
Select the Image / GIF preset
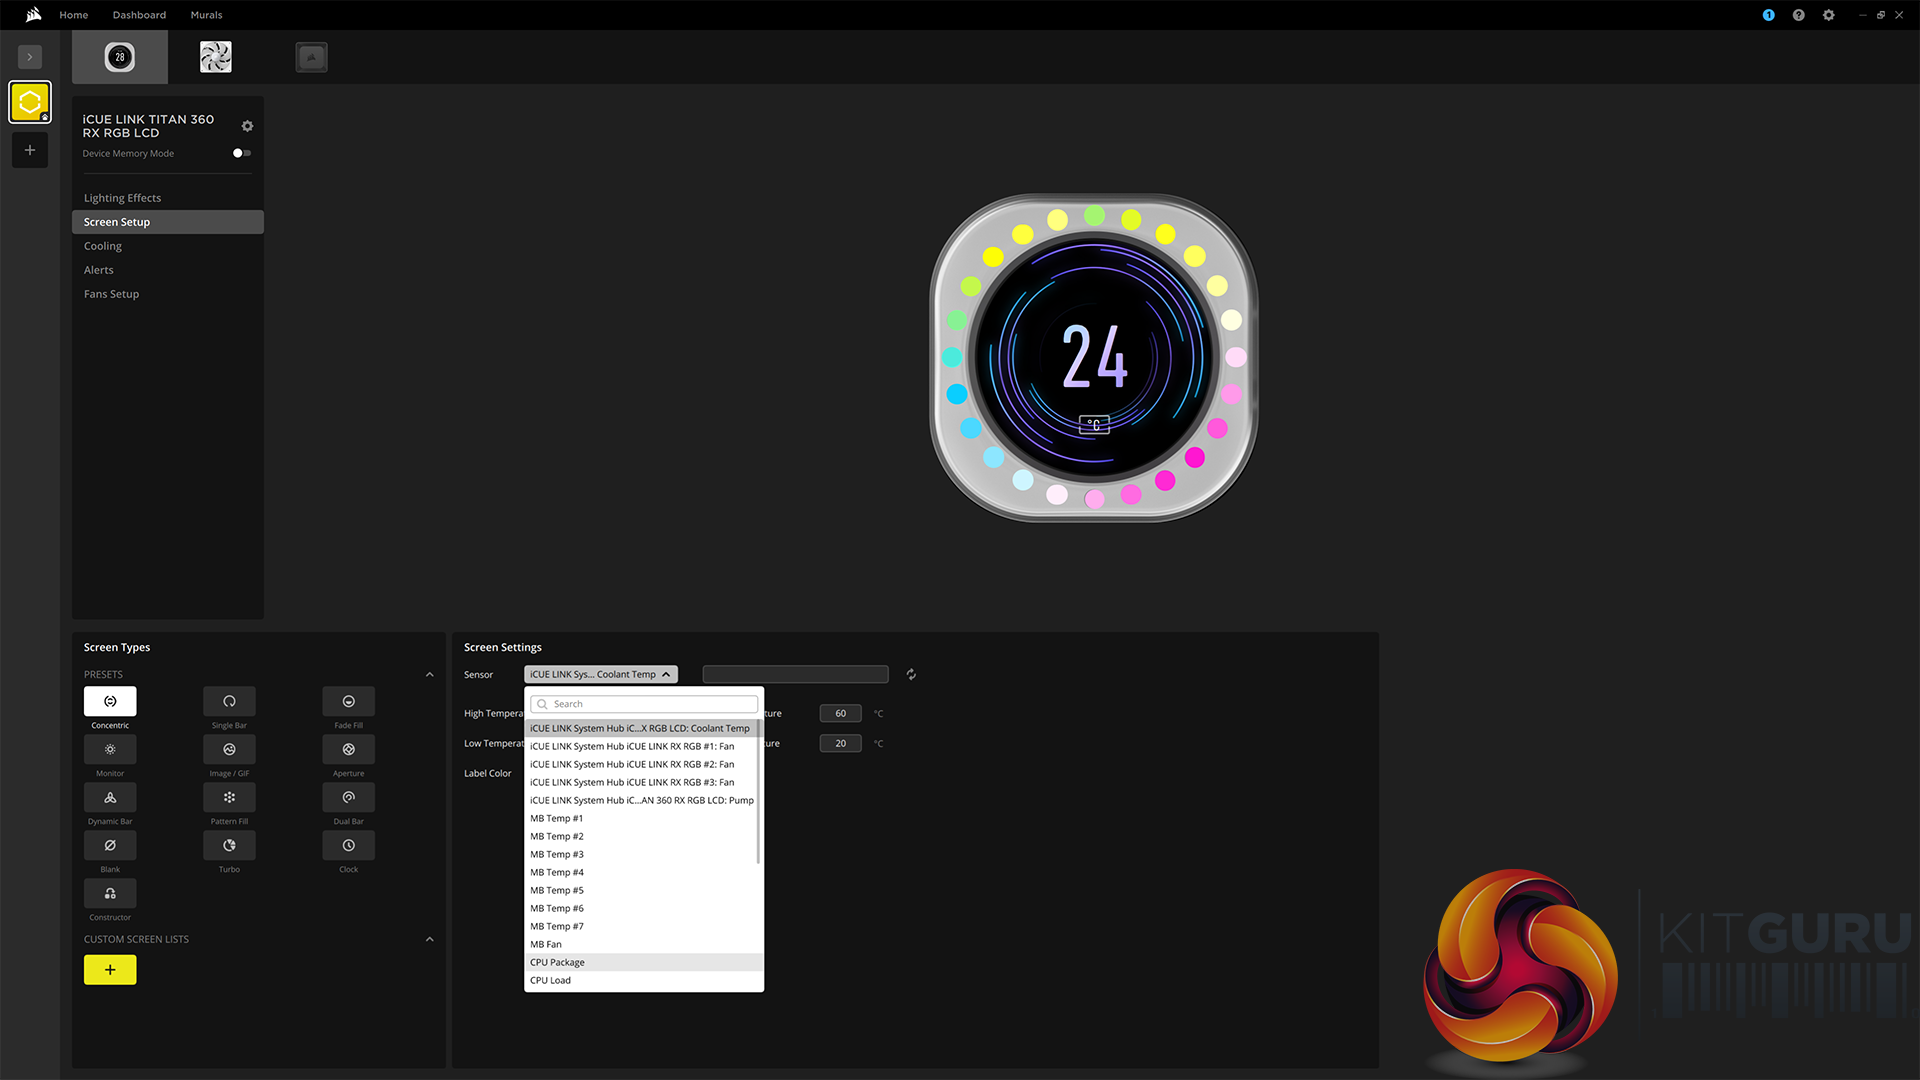click(x=229, y=749)
